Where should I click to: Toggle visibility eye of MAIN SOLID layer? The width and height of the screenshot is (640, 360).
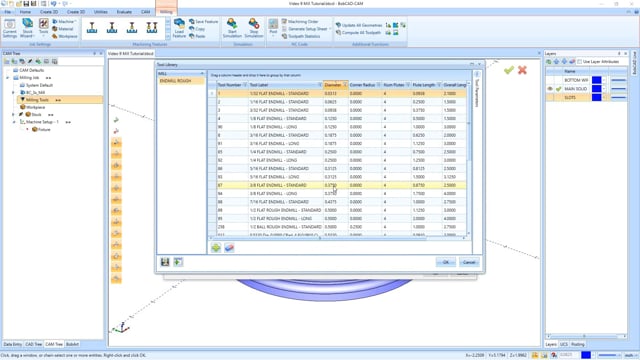[550, 89]
